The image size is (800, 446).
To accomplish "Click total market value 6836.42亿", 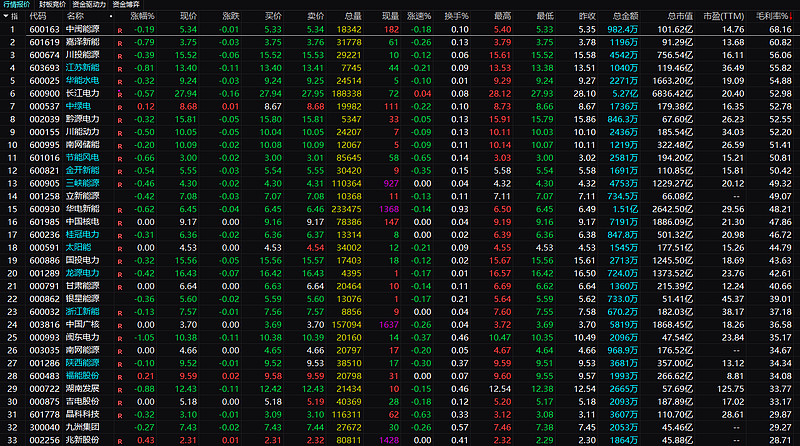I will click(x=672, y=93).
